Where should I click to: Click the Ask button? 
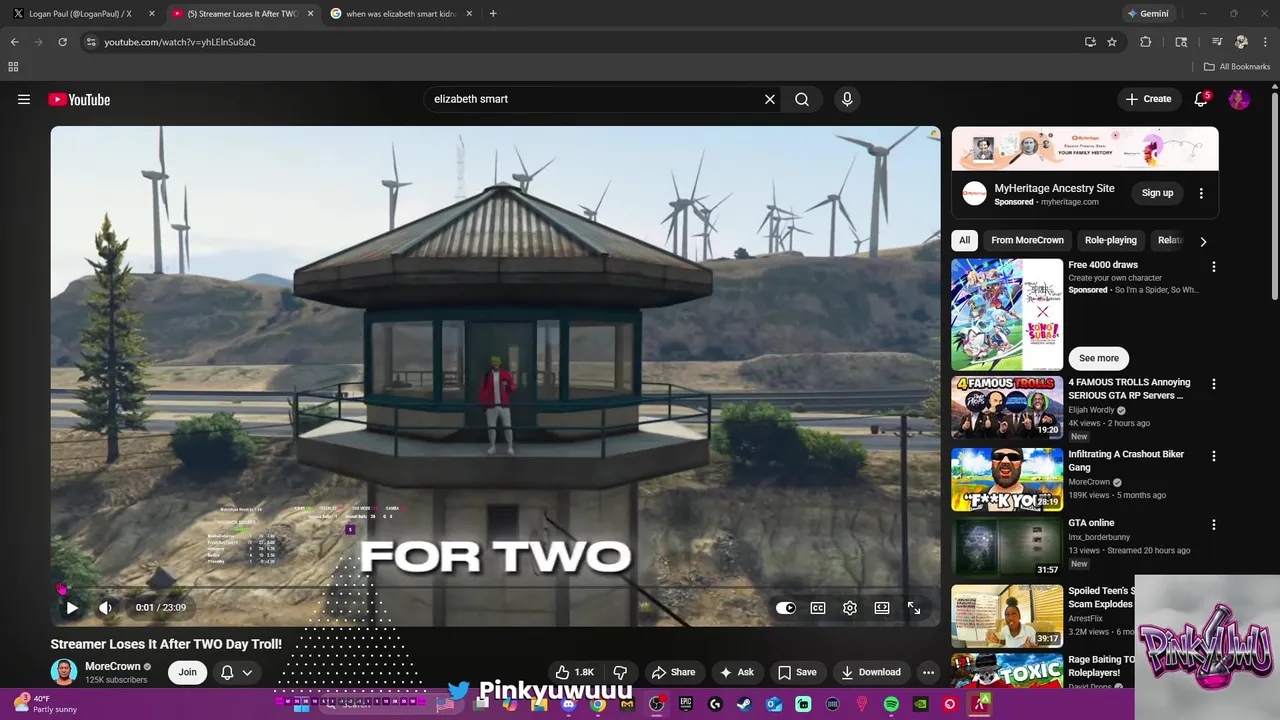[x=737, y=672]
